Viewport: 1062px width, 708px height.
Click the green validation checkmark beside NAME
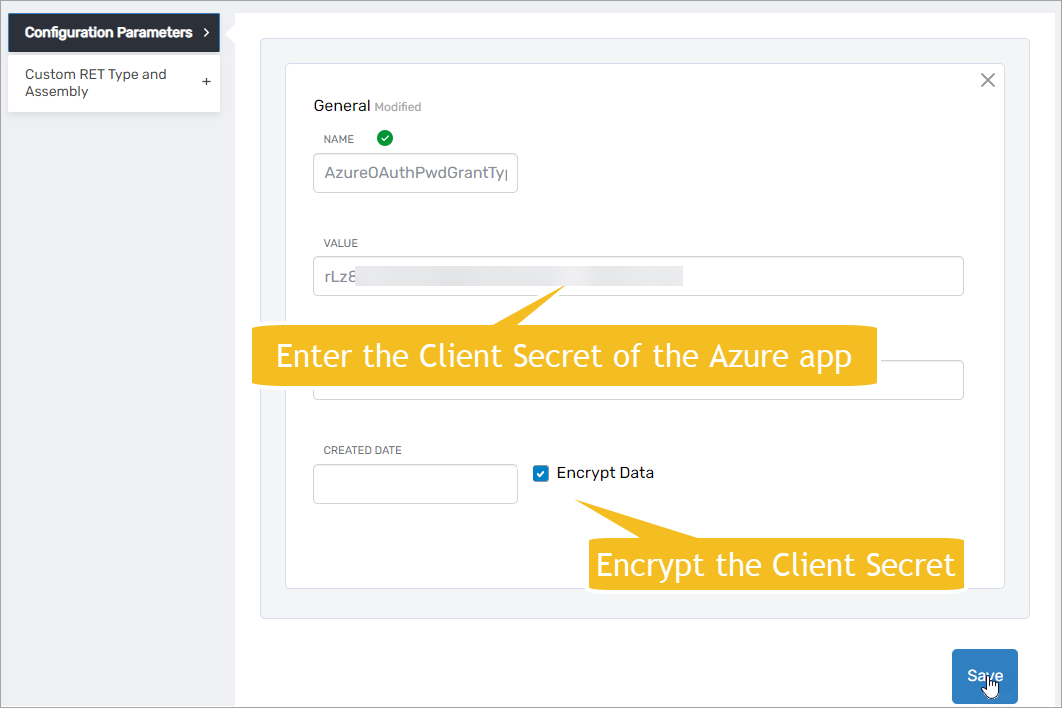click(x=385, y=138)
